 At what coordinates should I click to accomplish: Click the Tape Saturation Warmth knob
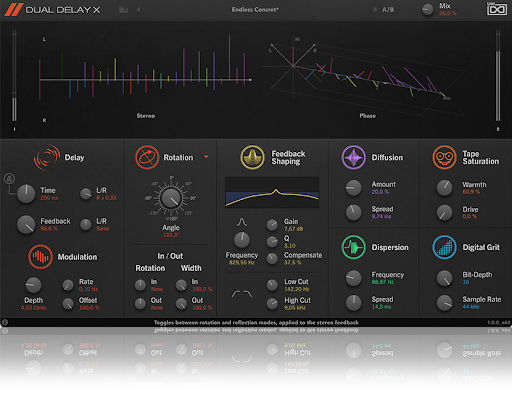pyautogui.click(x=444, y=188)
